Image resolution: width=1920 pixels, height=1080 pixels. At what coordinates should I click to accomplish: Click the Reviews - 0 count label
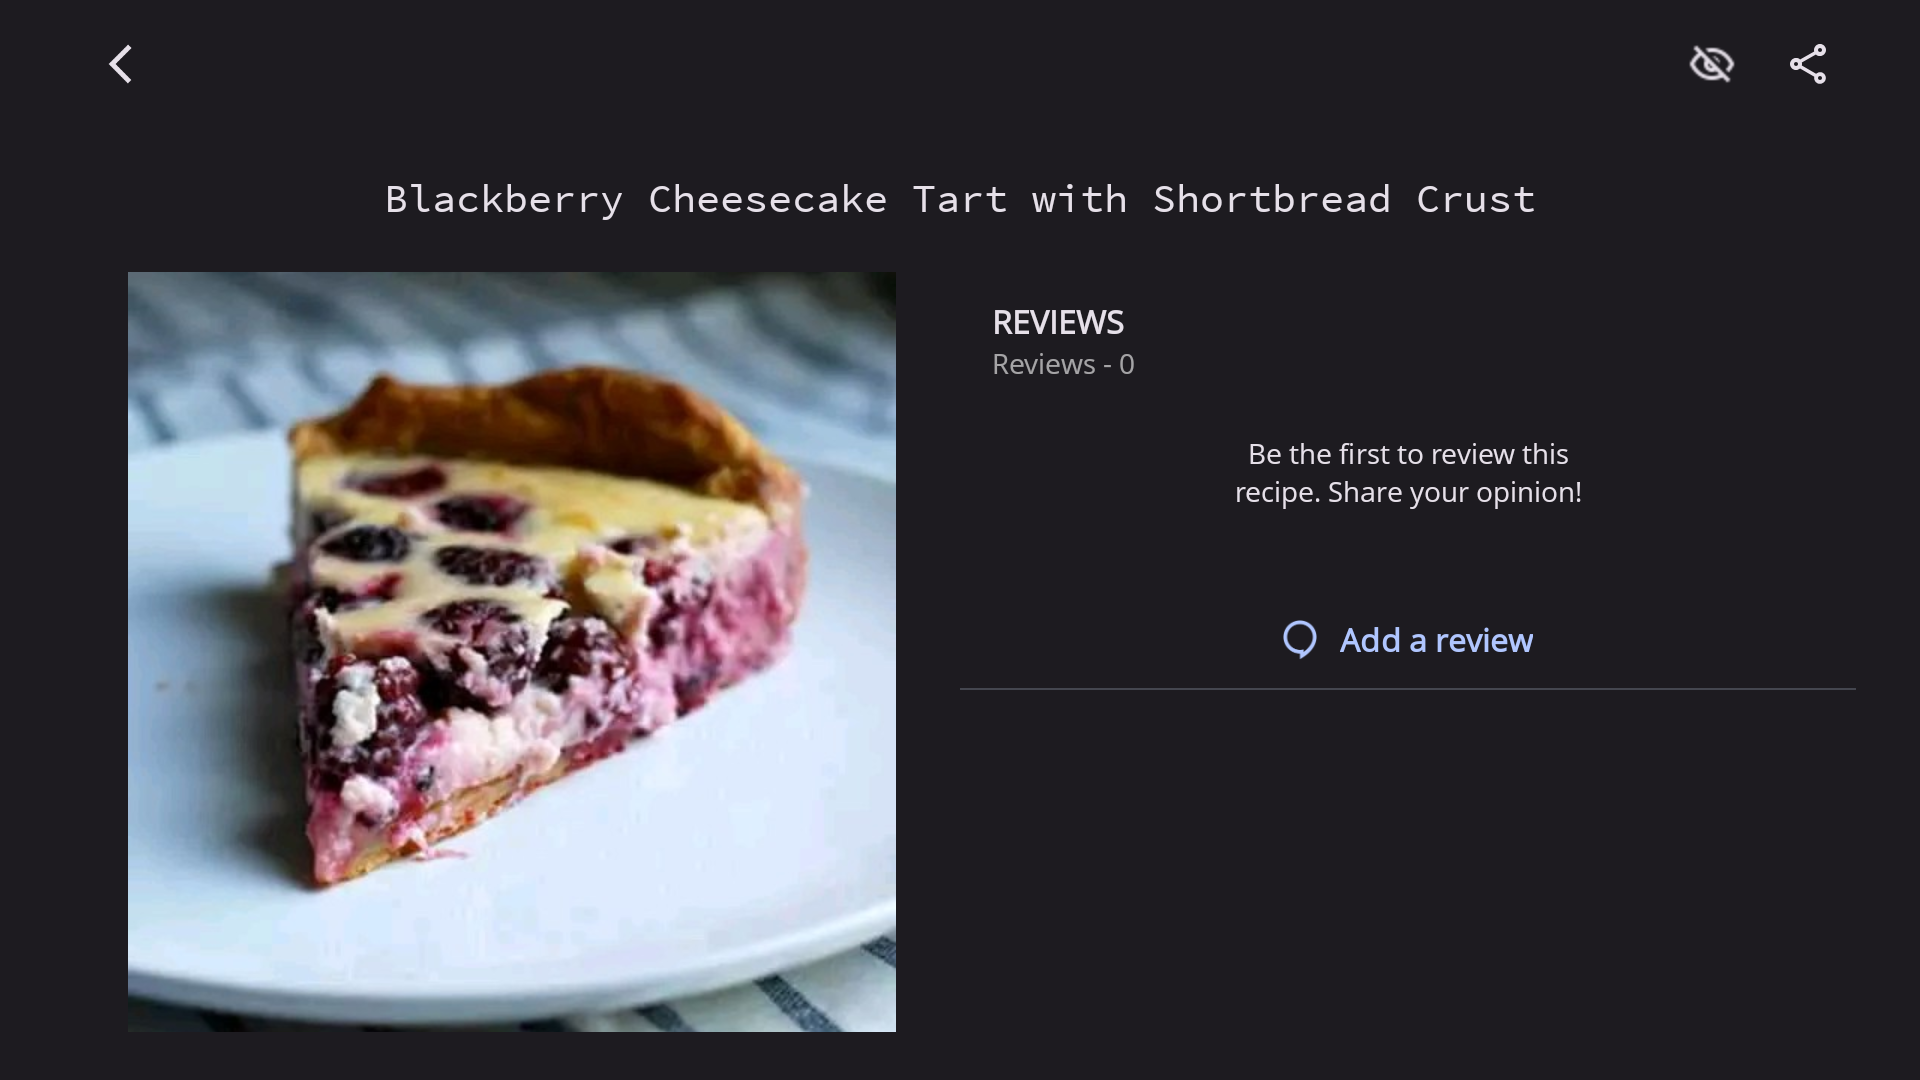click(1063, 364)
